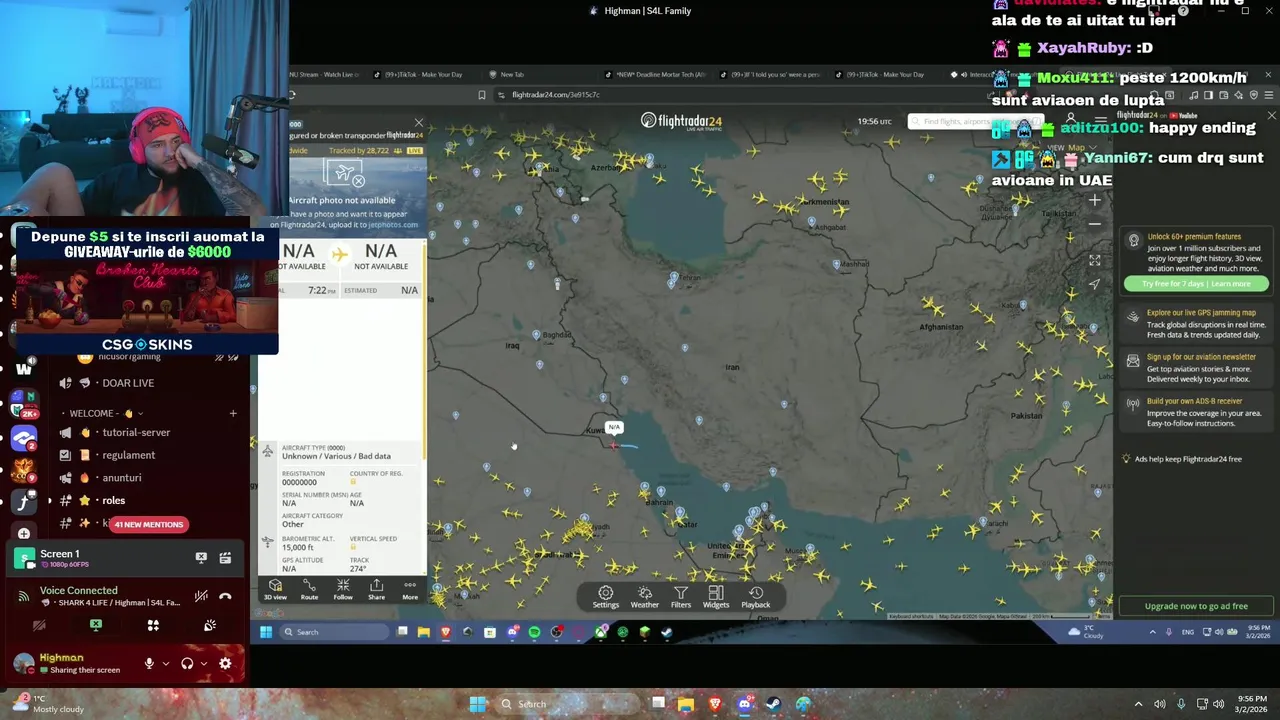Toggle fullscreen map view
This screenshot has width=1280, height=720.
1094,260
